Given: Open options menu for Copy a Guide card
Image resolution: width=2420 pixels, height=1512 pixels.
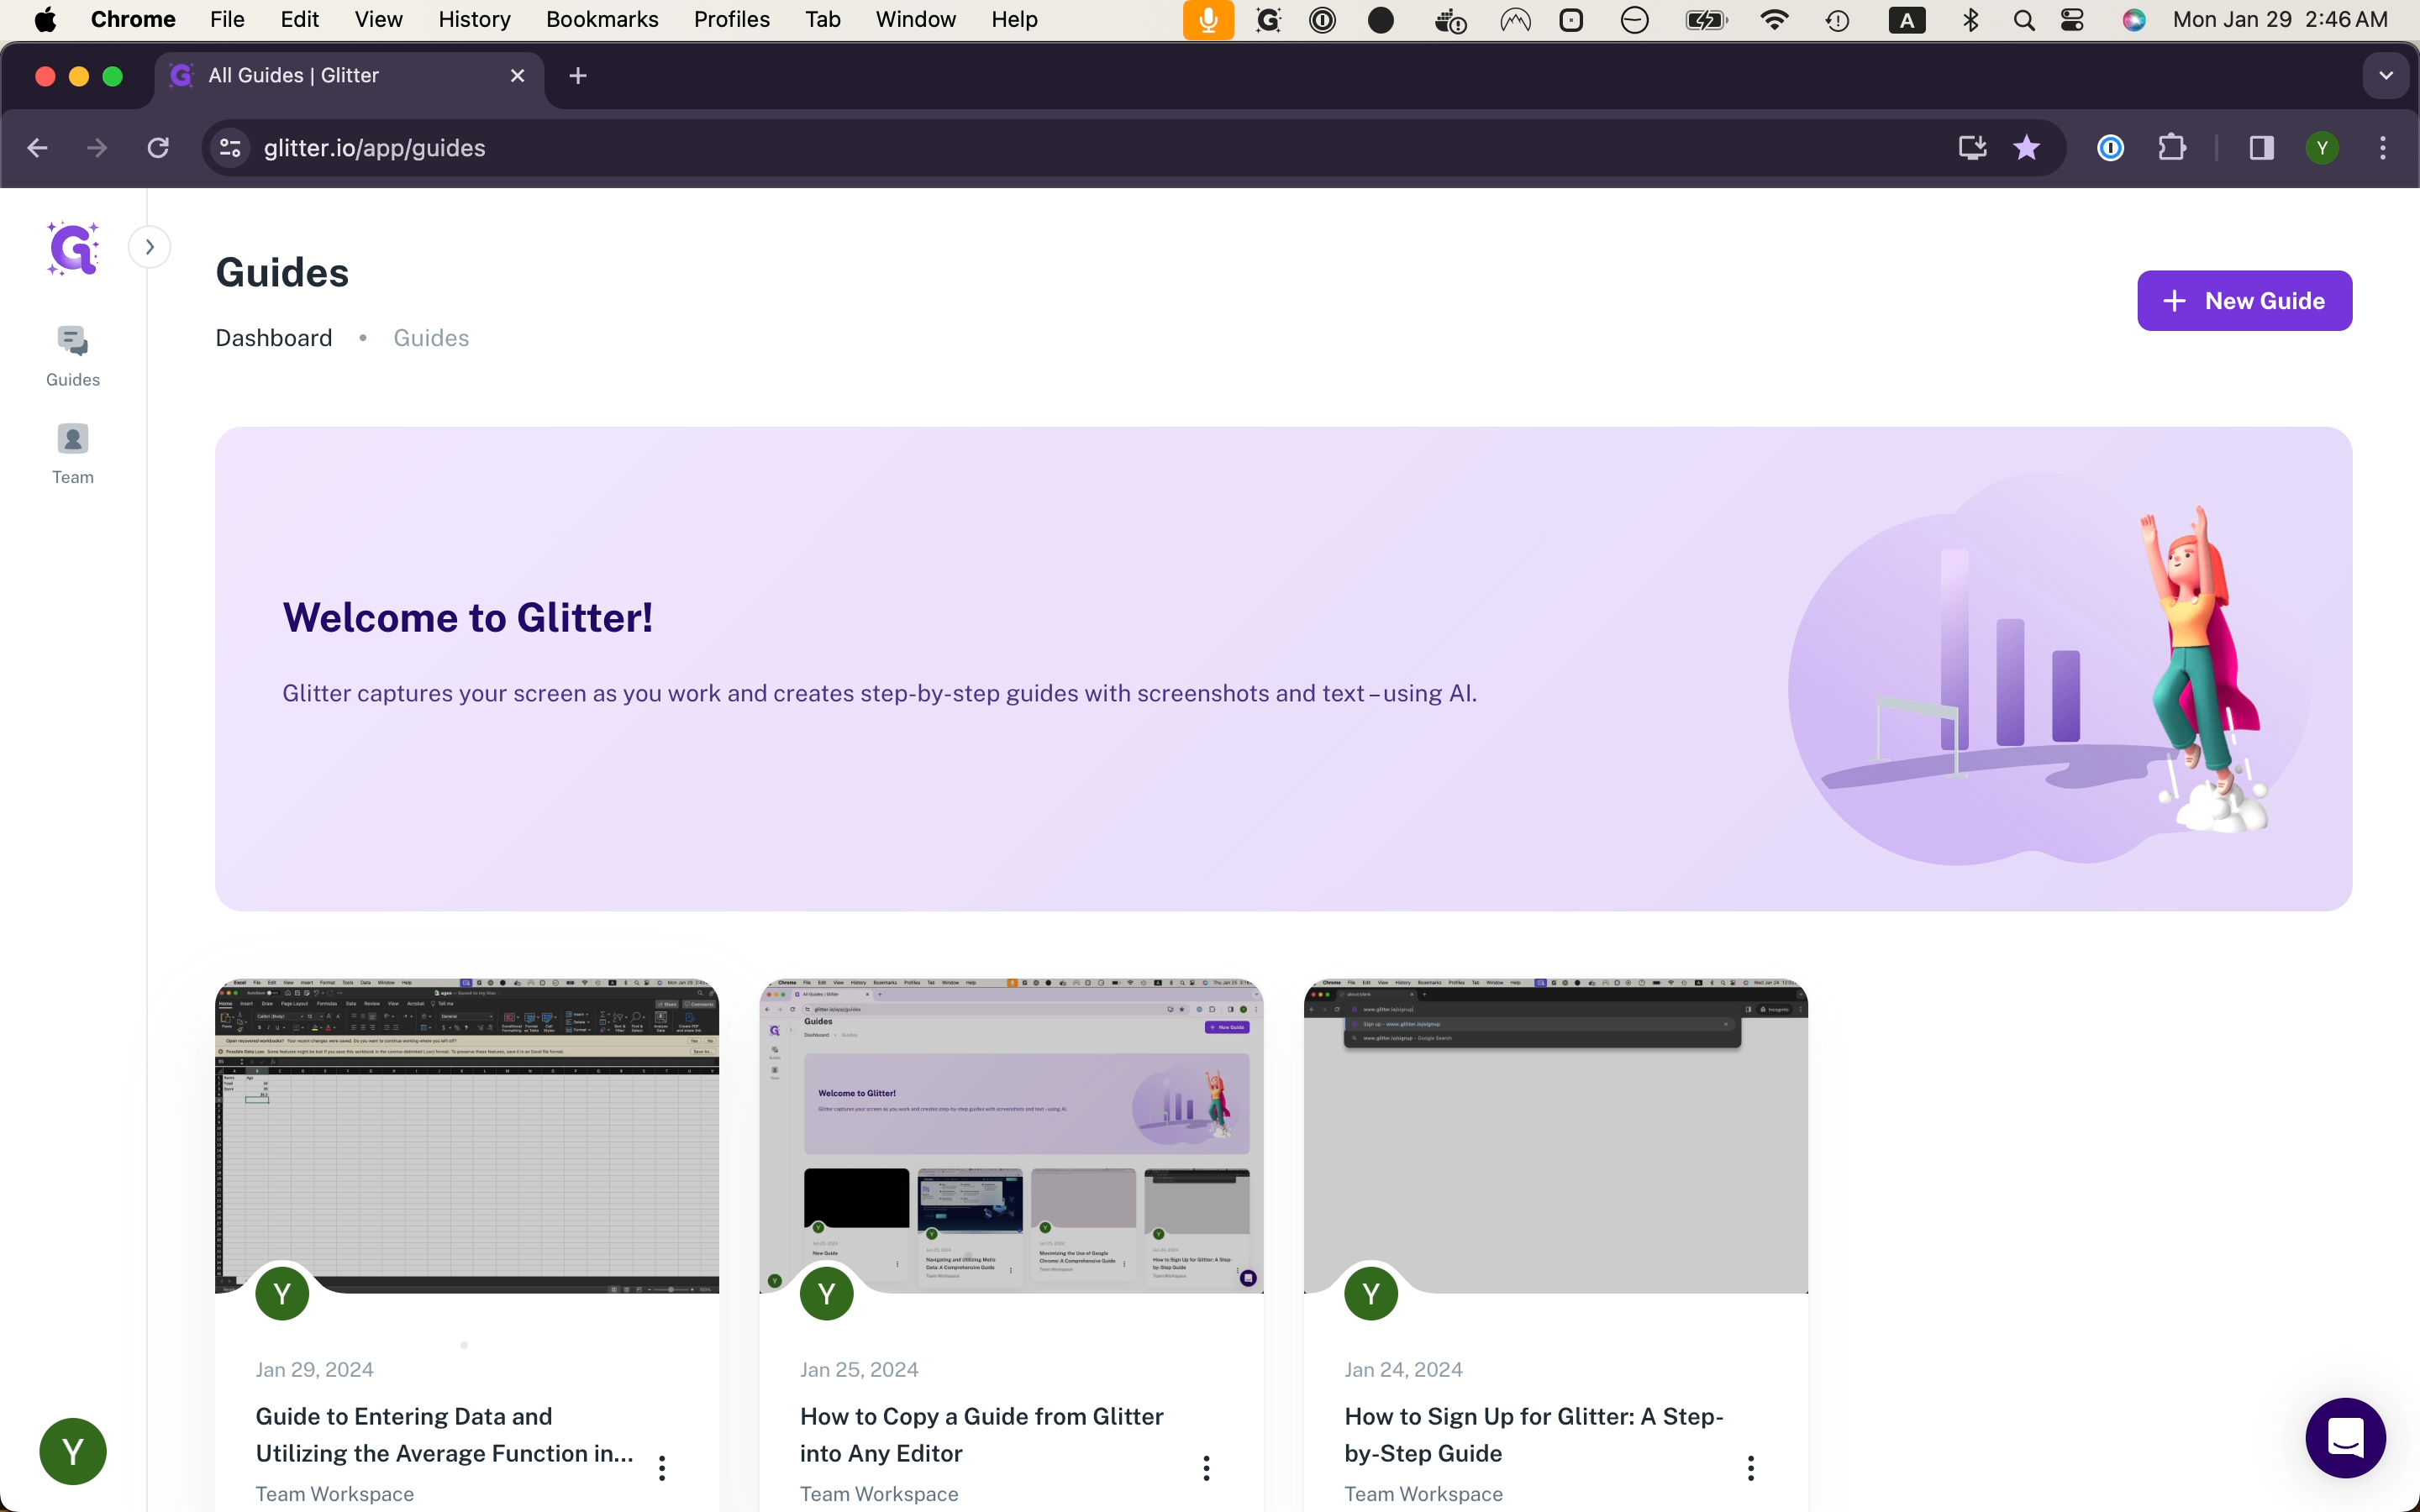Looking at the screenshot, I should [x=1206, y=1467].
